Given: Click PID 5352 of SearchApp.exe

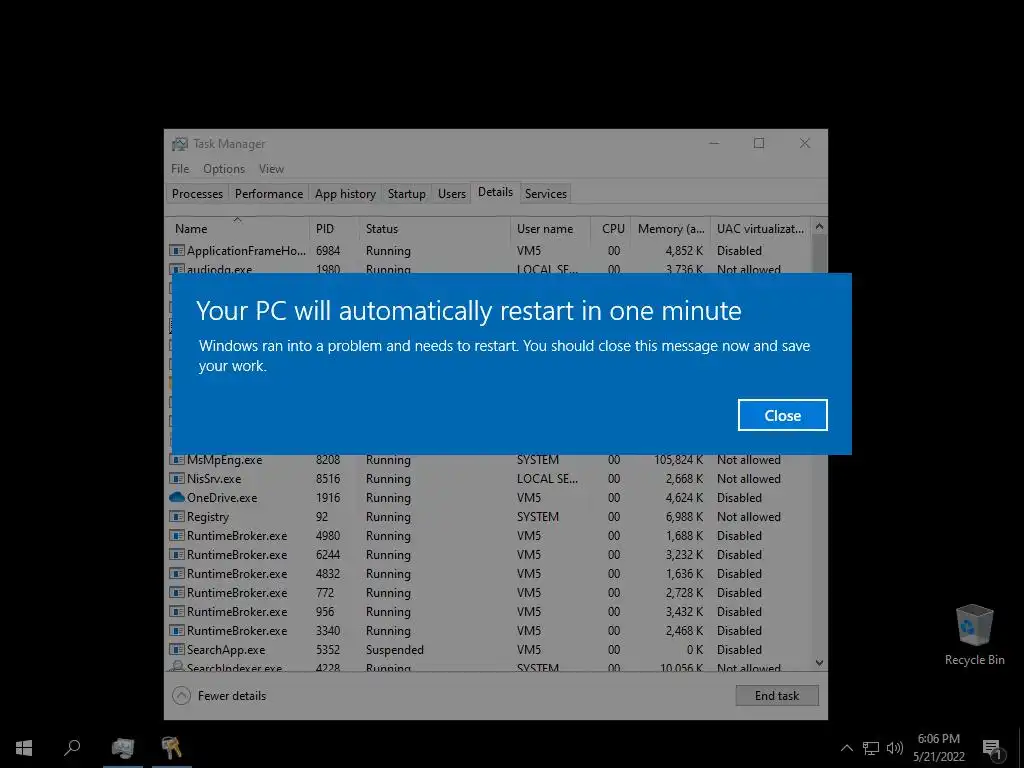Looking at the screenshot, I should coord(328,650).
